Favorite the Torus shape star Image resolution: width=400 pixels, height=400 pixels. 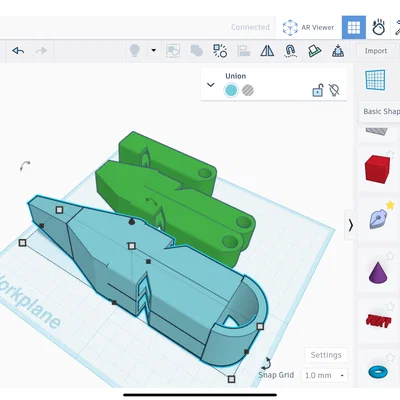(x=390, y=358)
